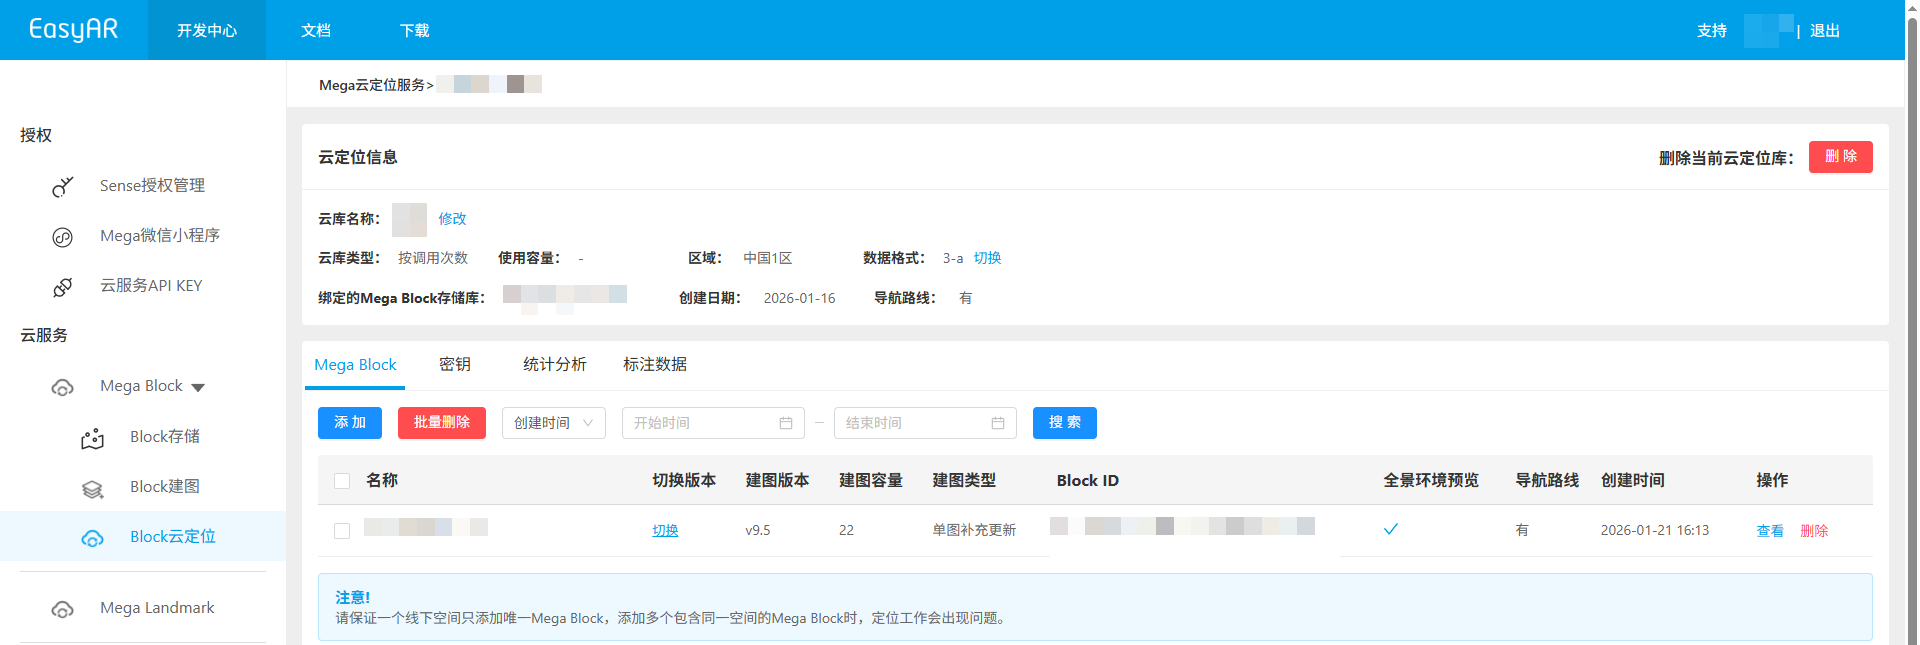Screen dimensions: 1920x645
Task: Check the first Mega Block row checkbox
Action: point(342,531)
